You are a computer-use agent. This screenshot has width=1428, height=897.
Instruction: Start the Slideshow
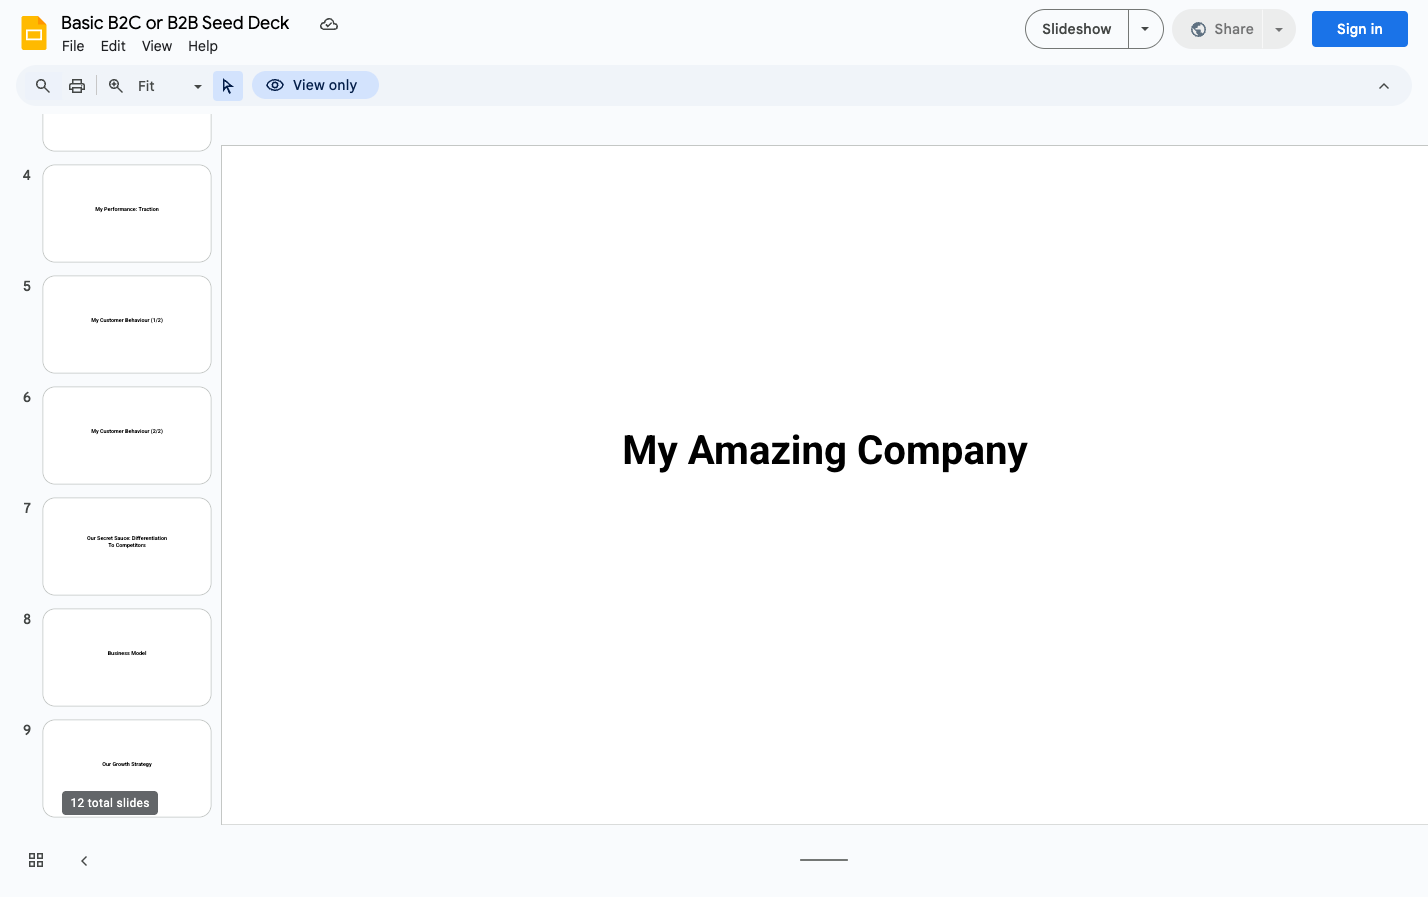[1076, 29]
